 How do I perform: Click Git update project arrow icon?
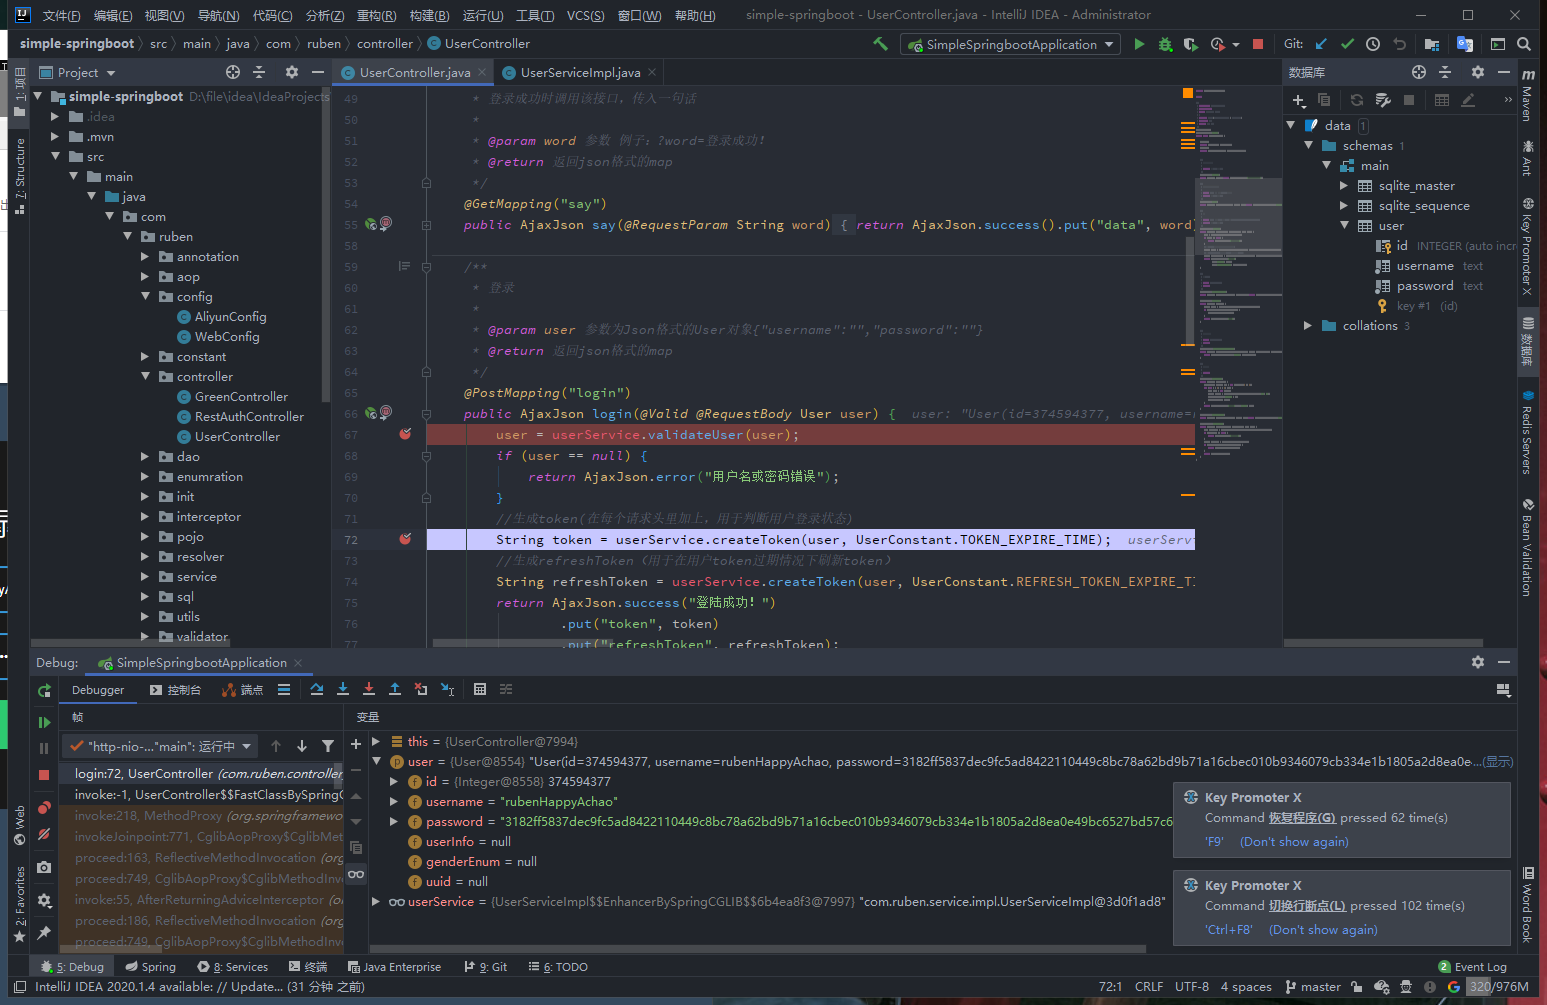click(1321, 44)
